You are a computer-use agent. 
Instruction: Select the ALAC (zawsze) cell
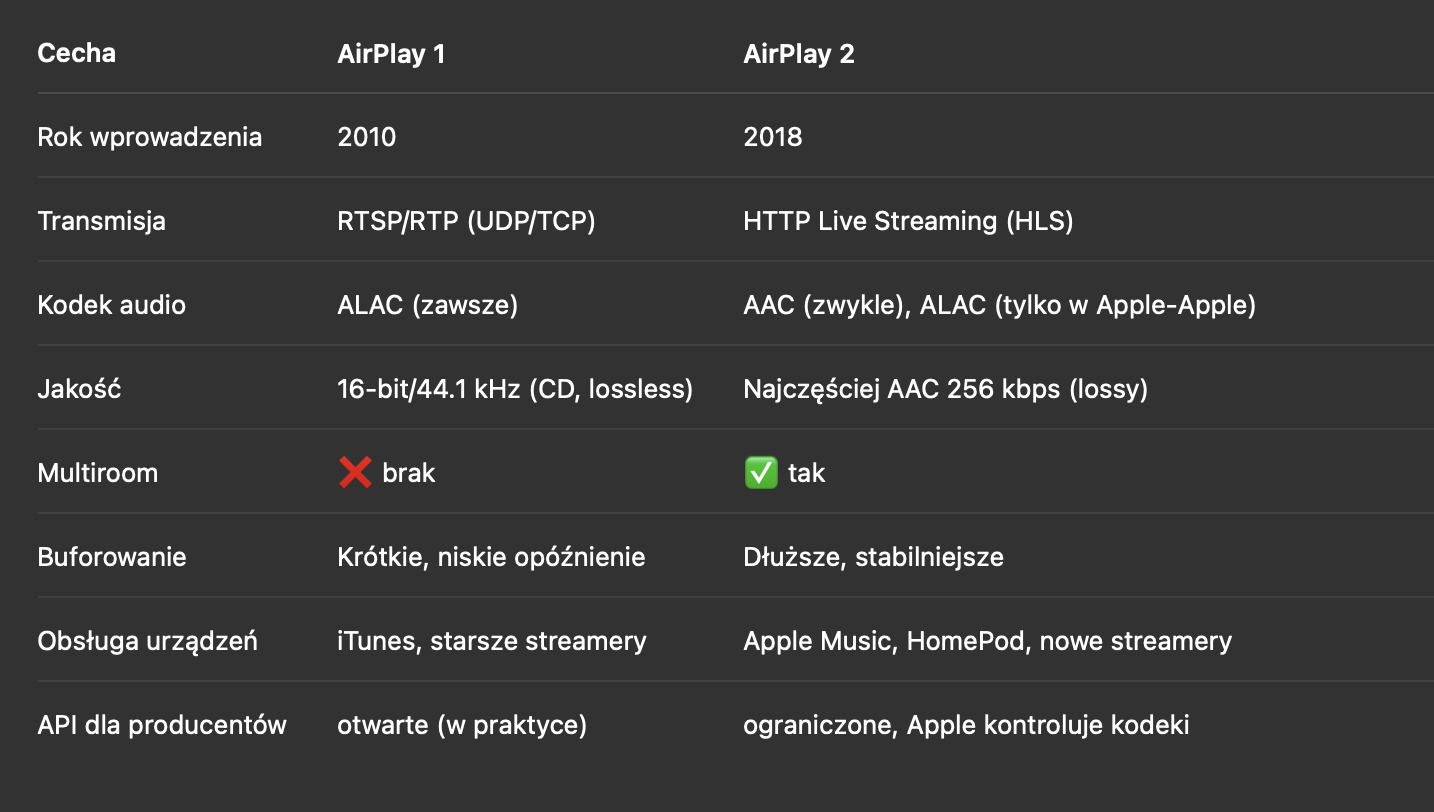[428, 305]
